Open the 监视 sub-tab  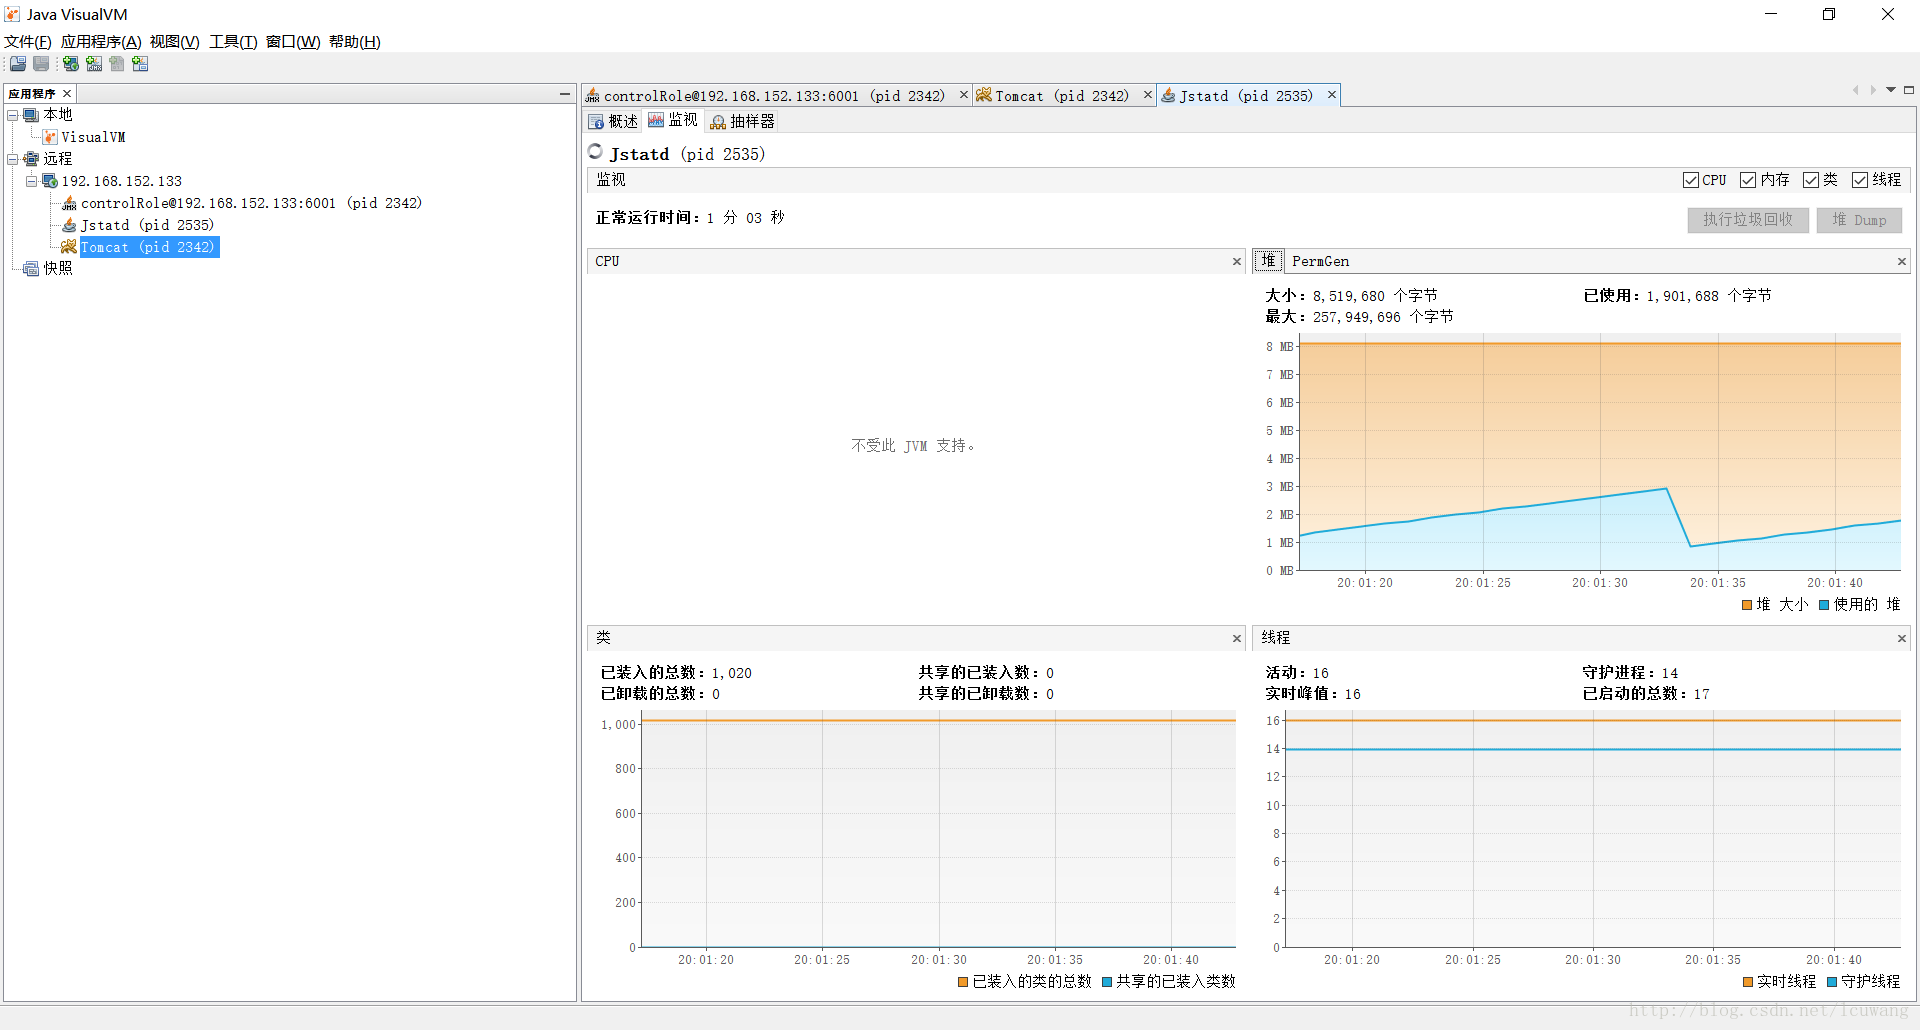pyautogui.click(x=673, y=120)
